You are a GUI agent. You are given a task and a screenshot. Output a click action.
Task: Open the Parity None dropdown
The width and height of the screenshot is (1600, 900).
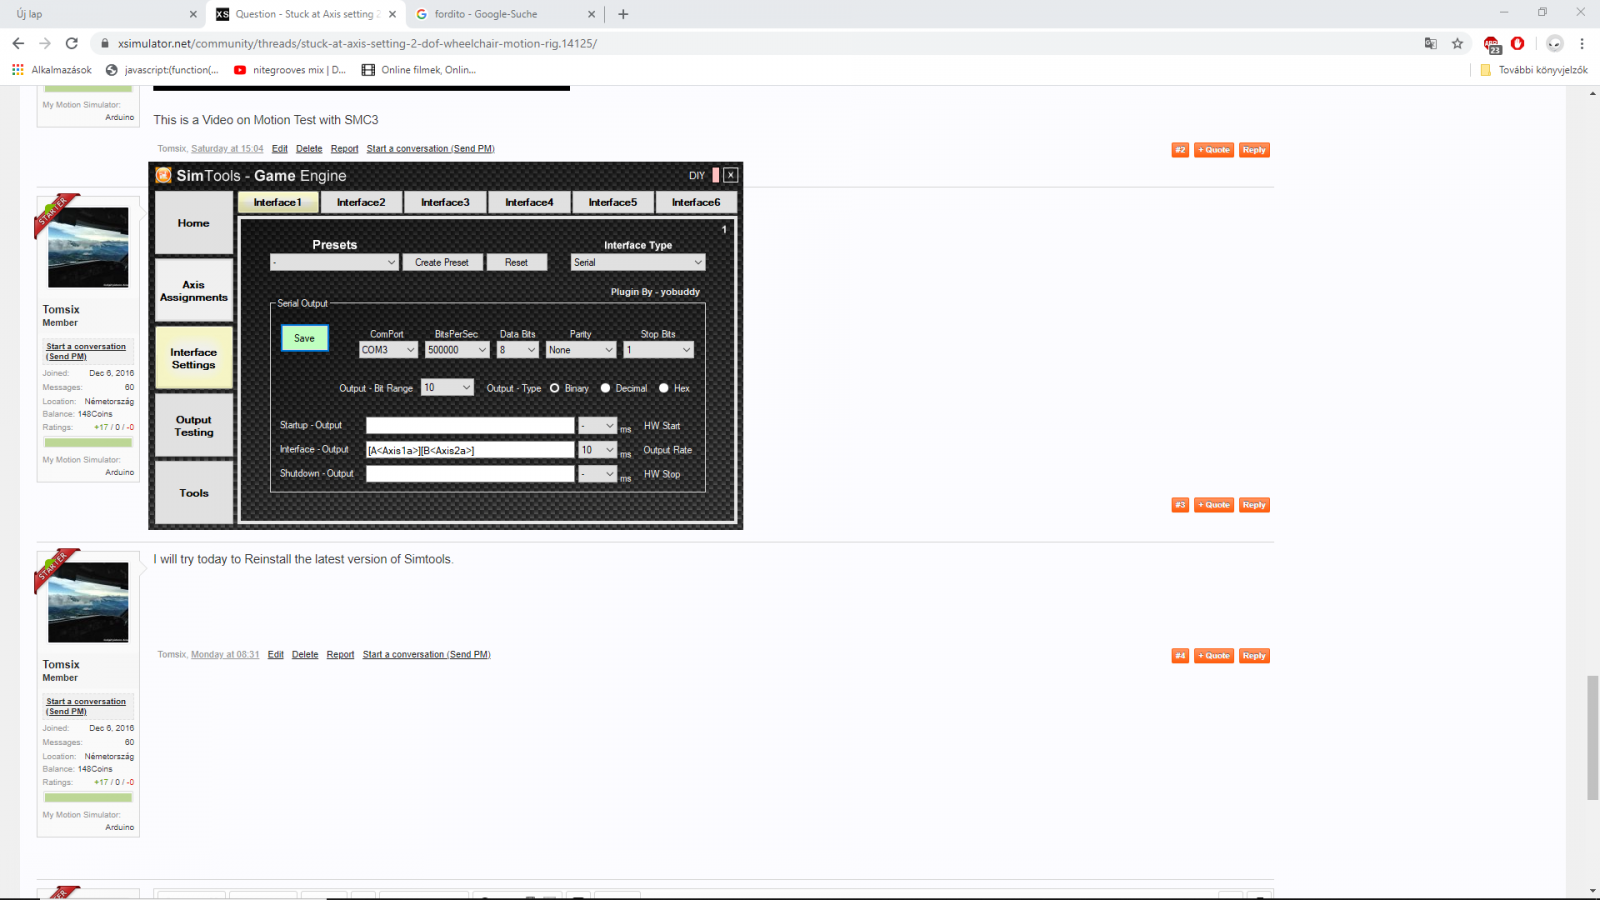pos(580,350)
